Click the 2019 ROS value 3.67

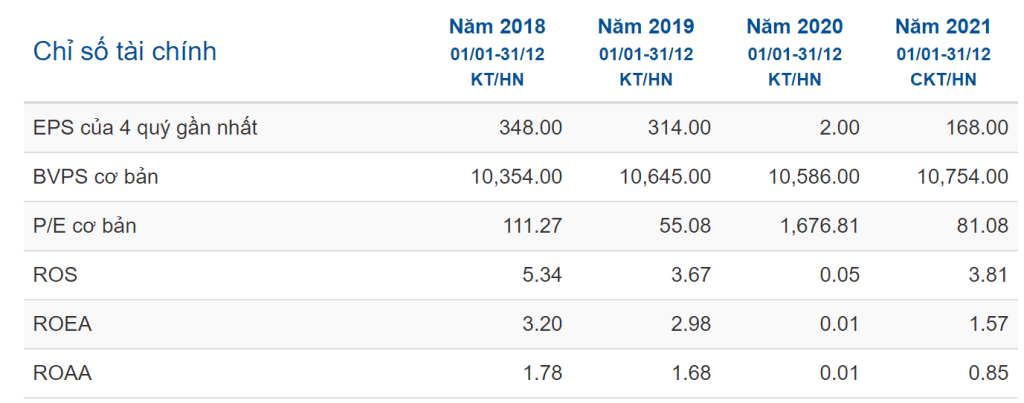(691, 275)
